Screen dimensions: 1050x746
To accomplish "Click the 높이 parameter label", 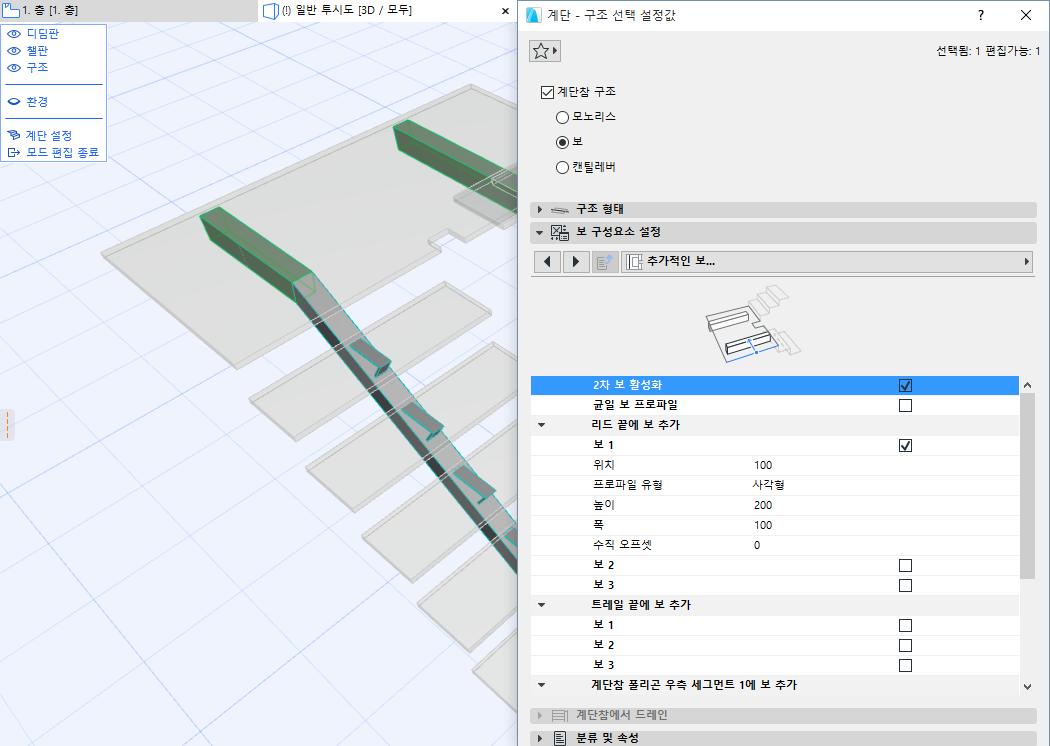I will pyautogui.click(x=603, y=505).
